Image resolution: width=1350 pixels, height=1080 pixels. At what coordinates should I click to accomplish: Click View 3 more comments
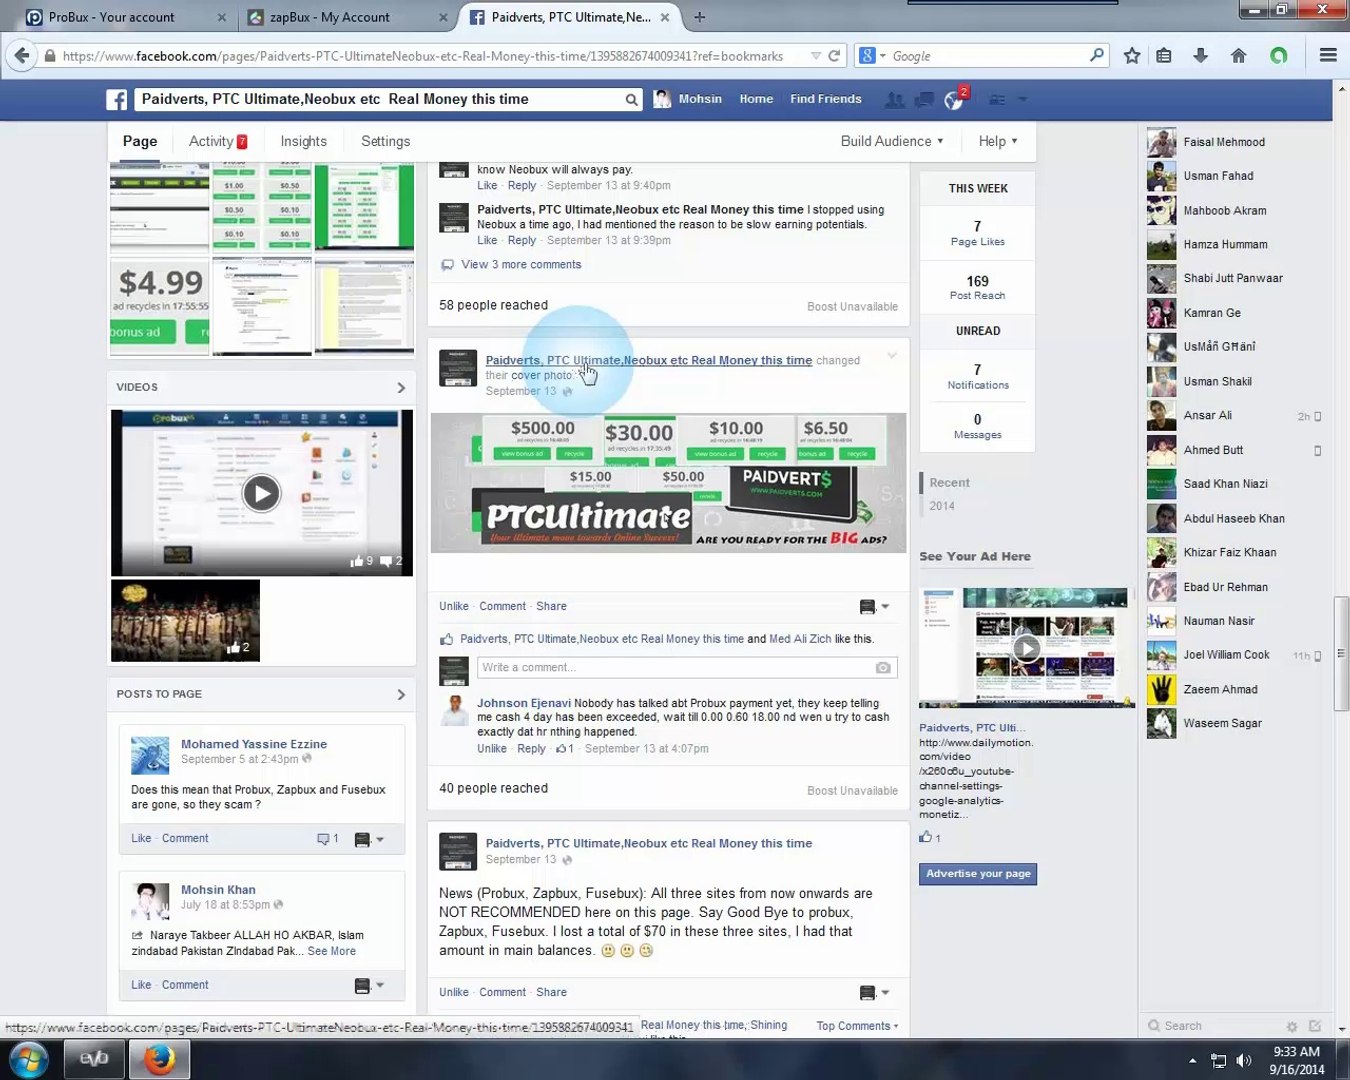tap(521, 265)
